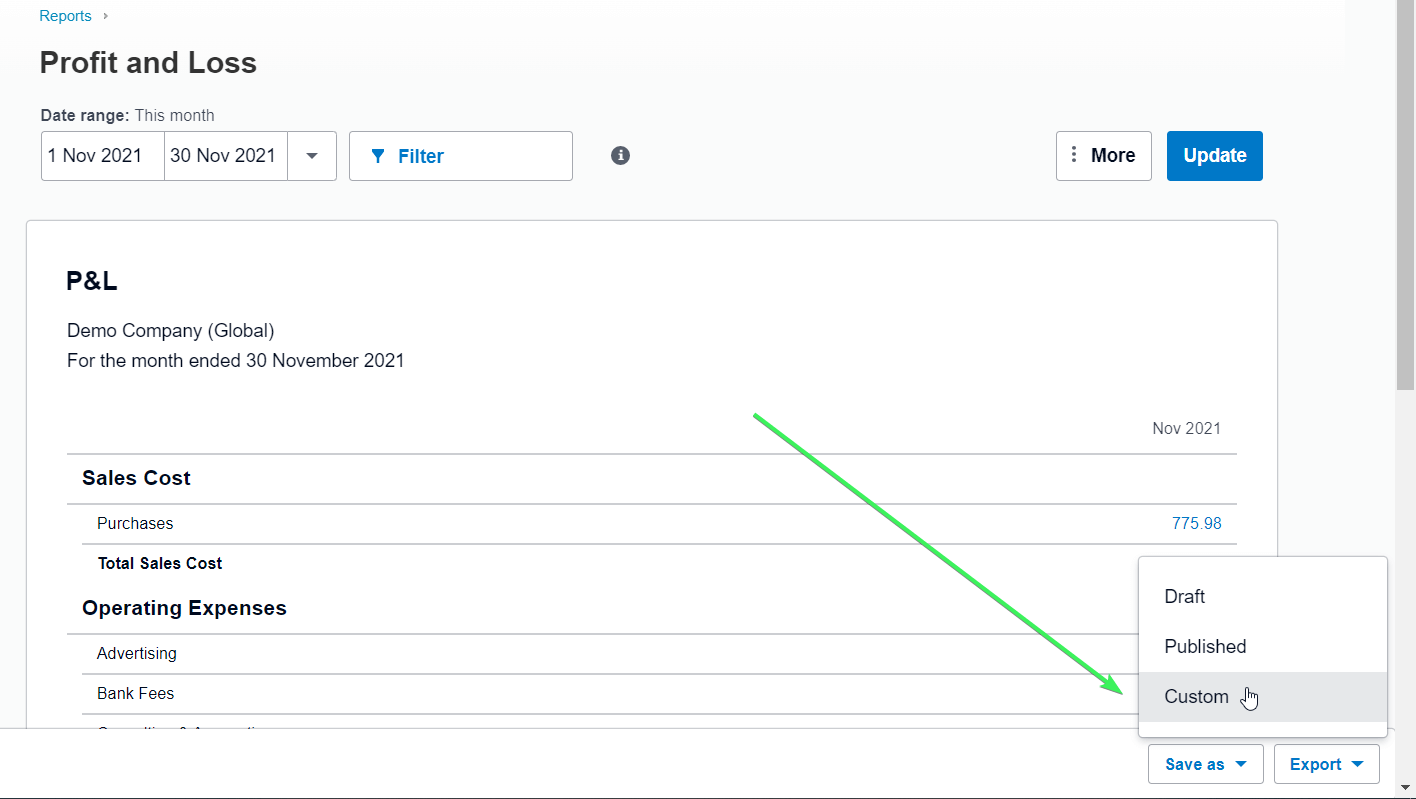1416x799 pixels.
Task: Click the Purchases row label
Action: tap(135, 523)
